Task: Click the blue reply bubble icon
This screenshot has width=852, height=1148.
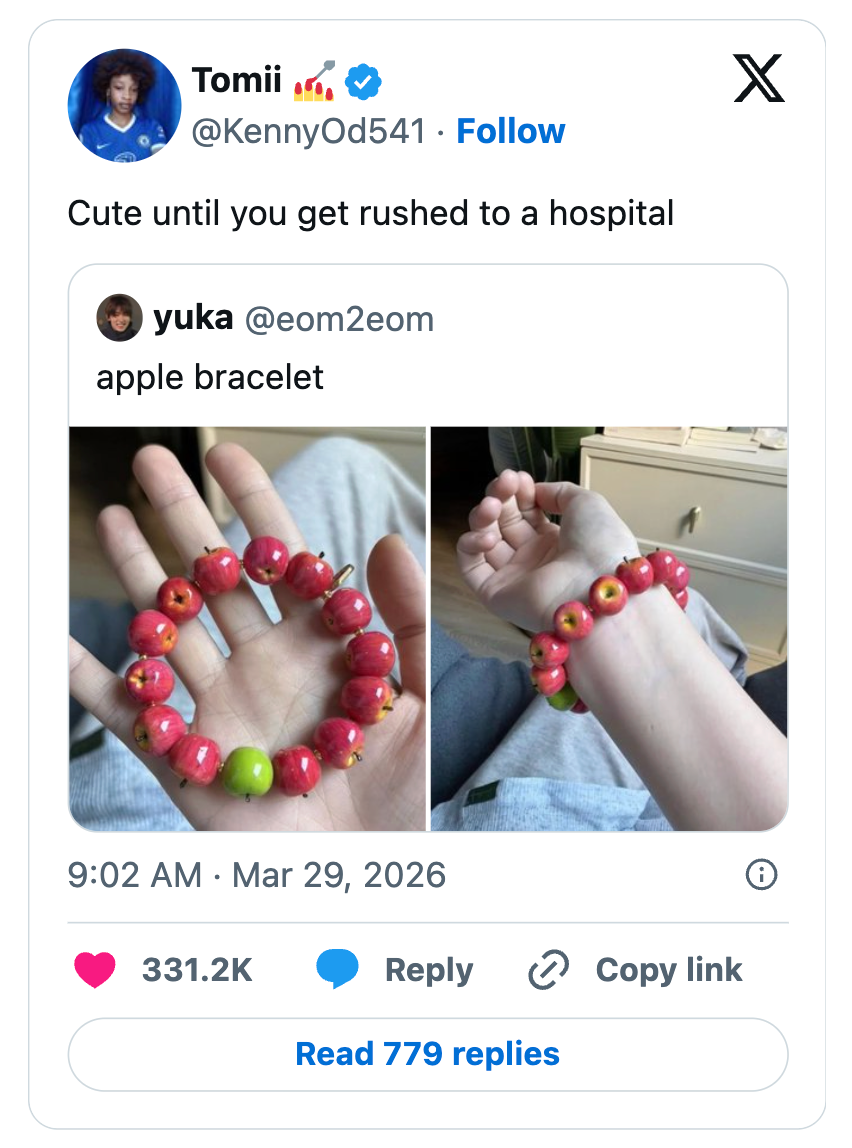Action: (x=337, y=969)
